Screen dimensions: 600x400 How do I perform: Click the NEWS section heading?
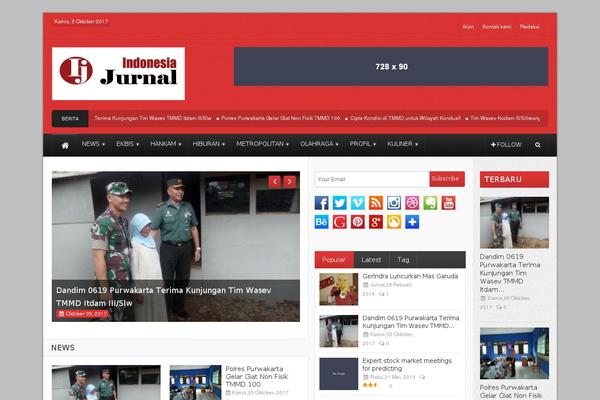pyautogui.click(x=63, y=348)
